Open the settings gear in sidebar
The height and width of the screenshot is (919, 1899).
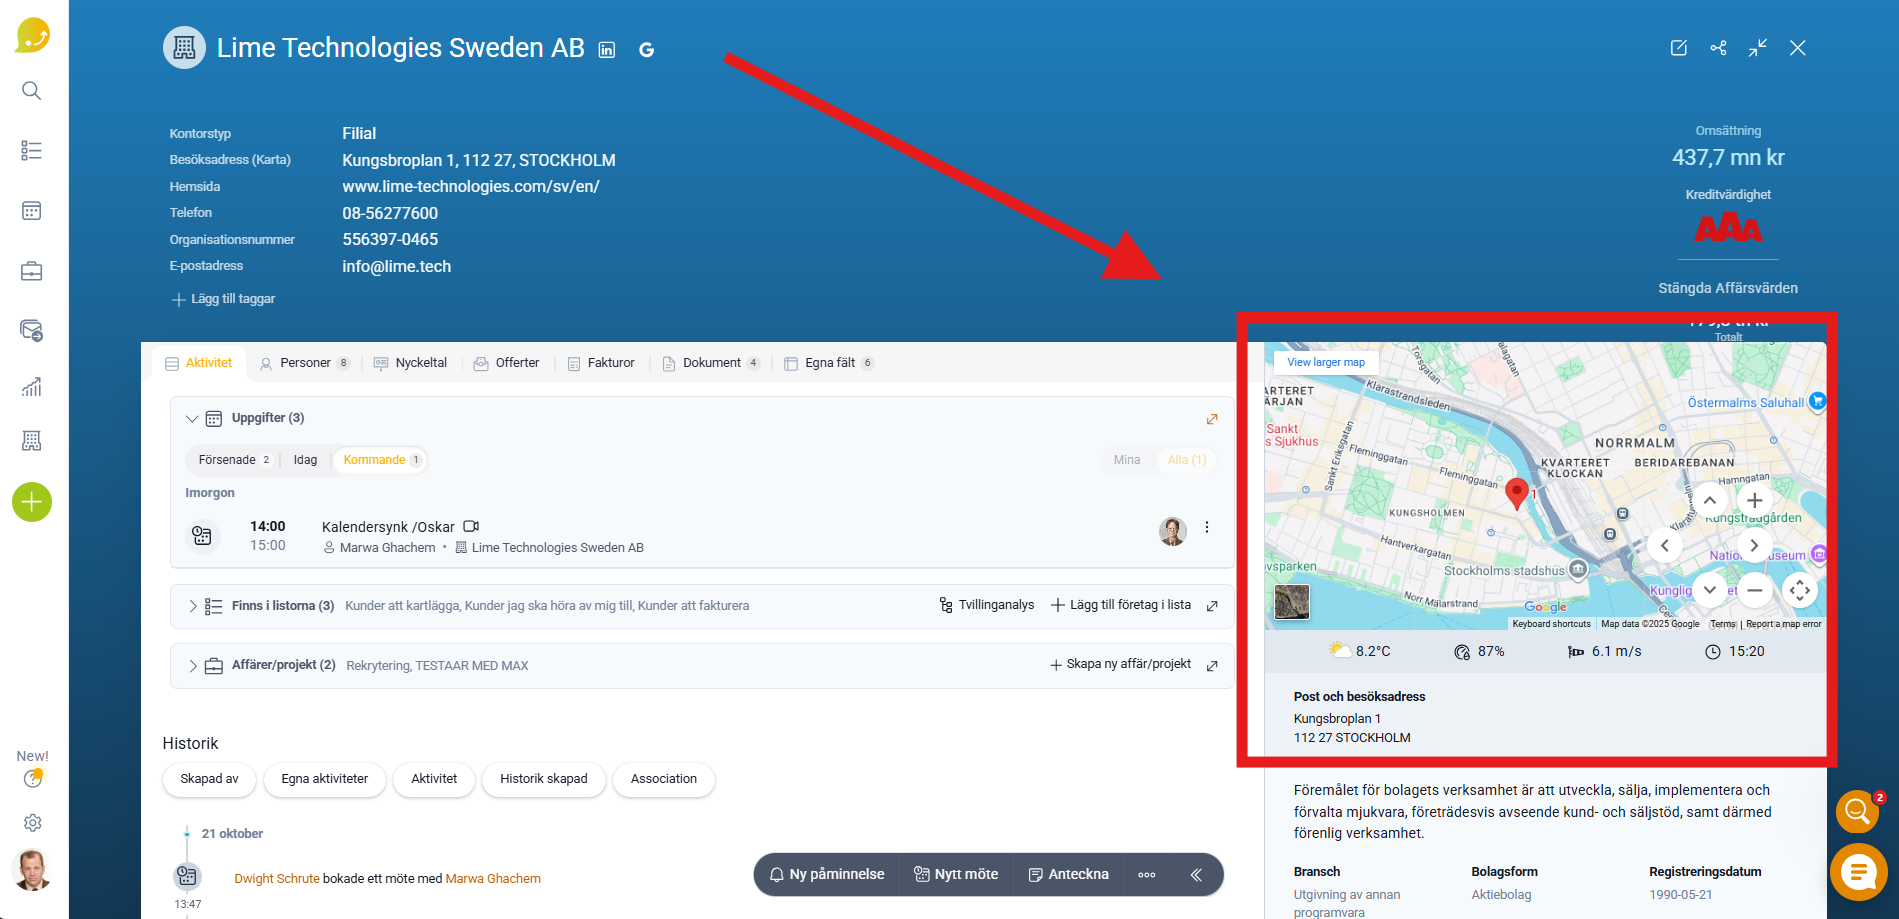coord(33,822)
